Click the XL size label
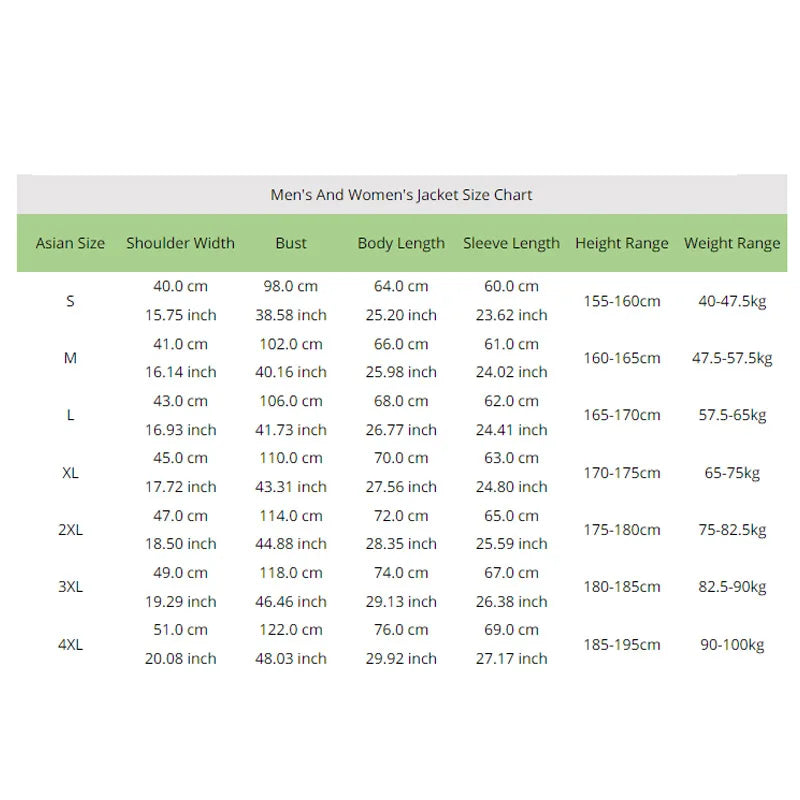This screenshot has width=800, height=800. 70,473
